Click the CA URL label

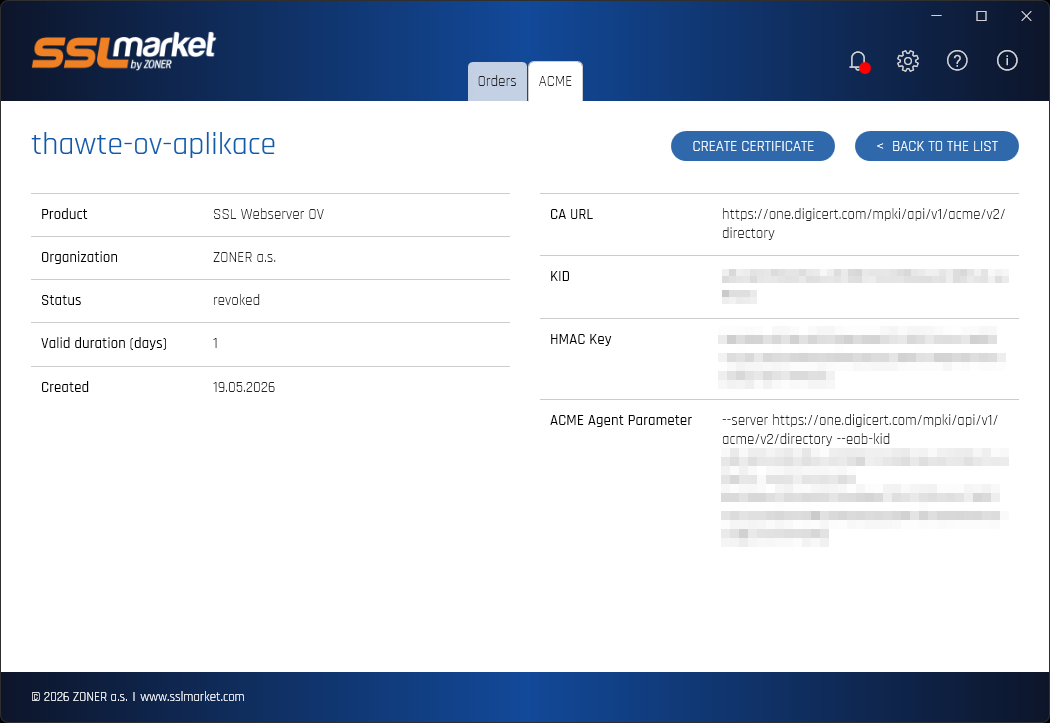pyautogui.click(x=571, y=214)
